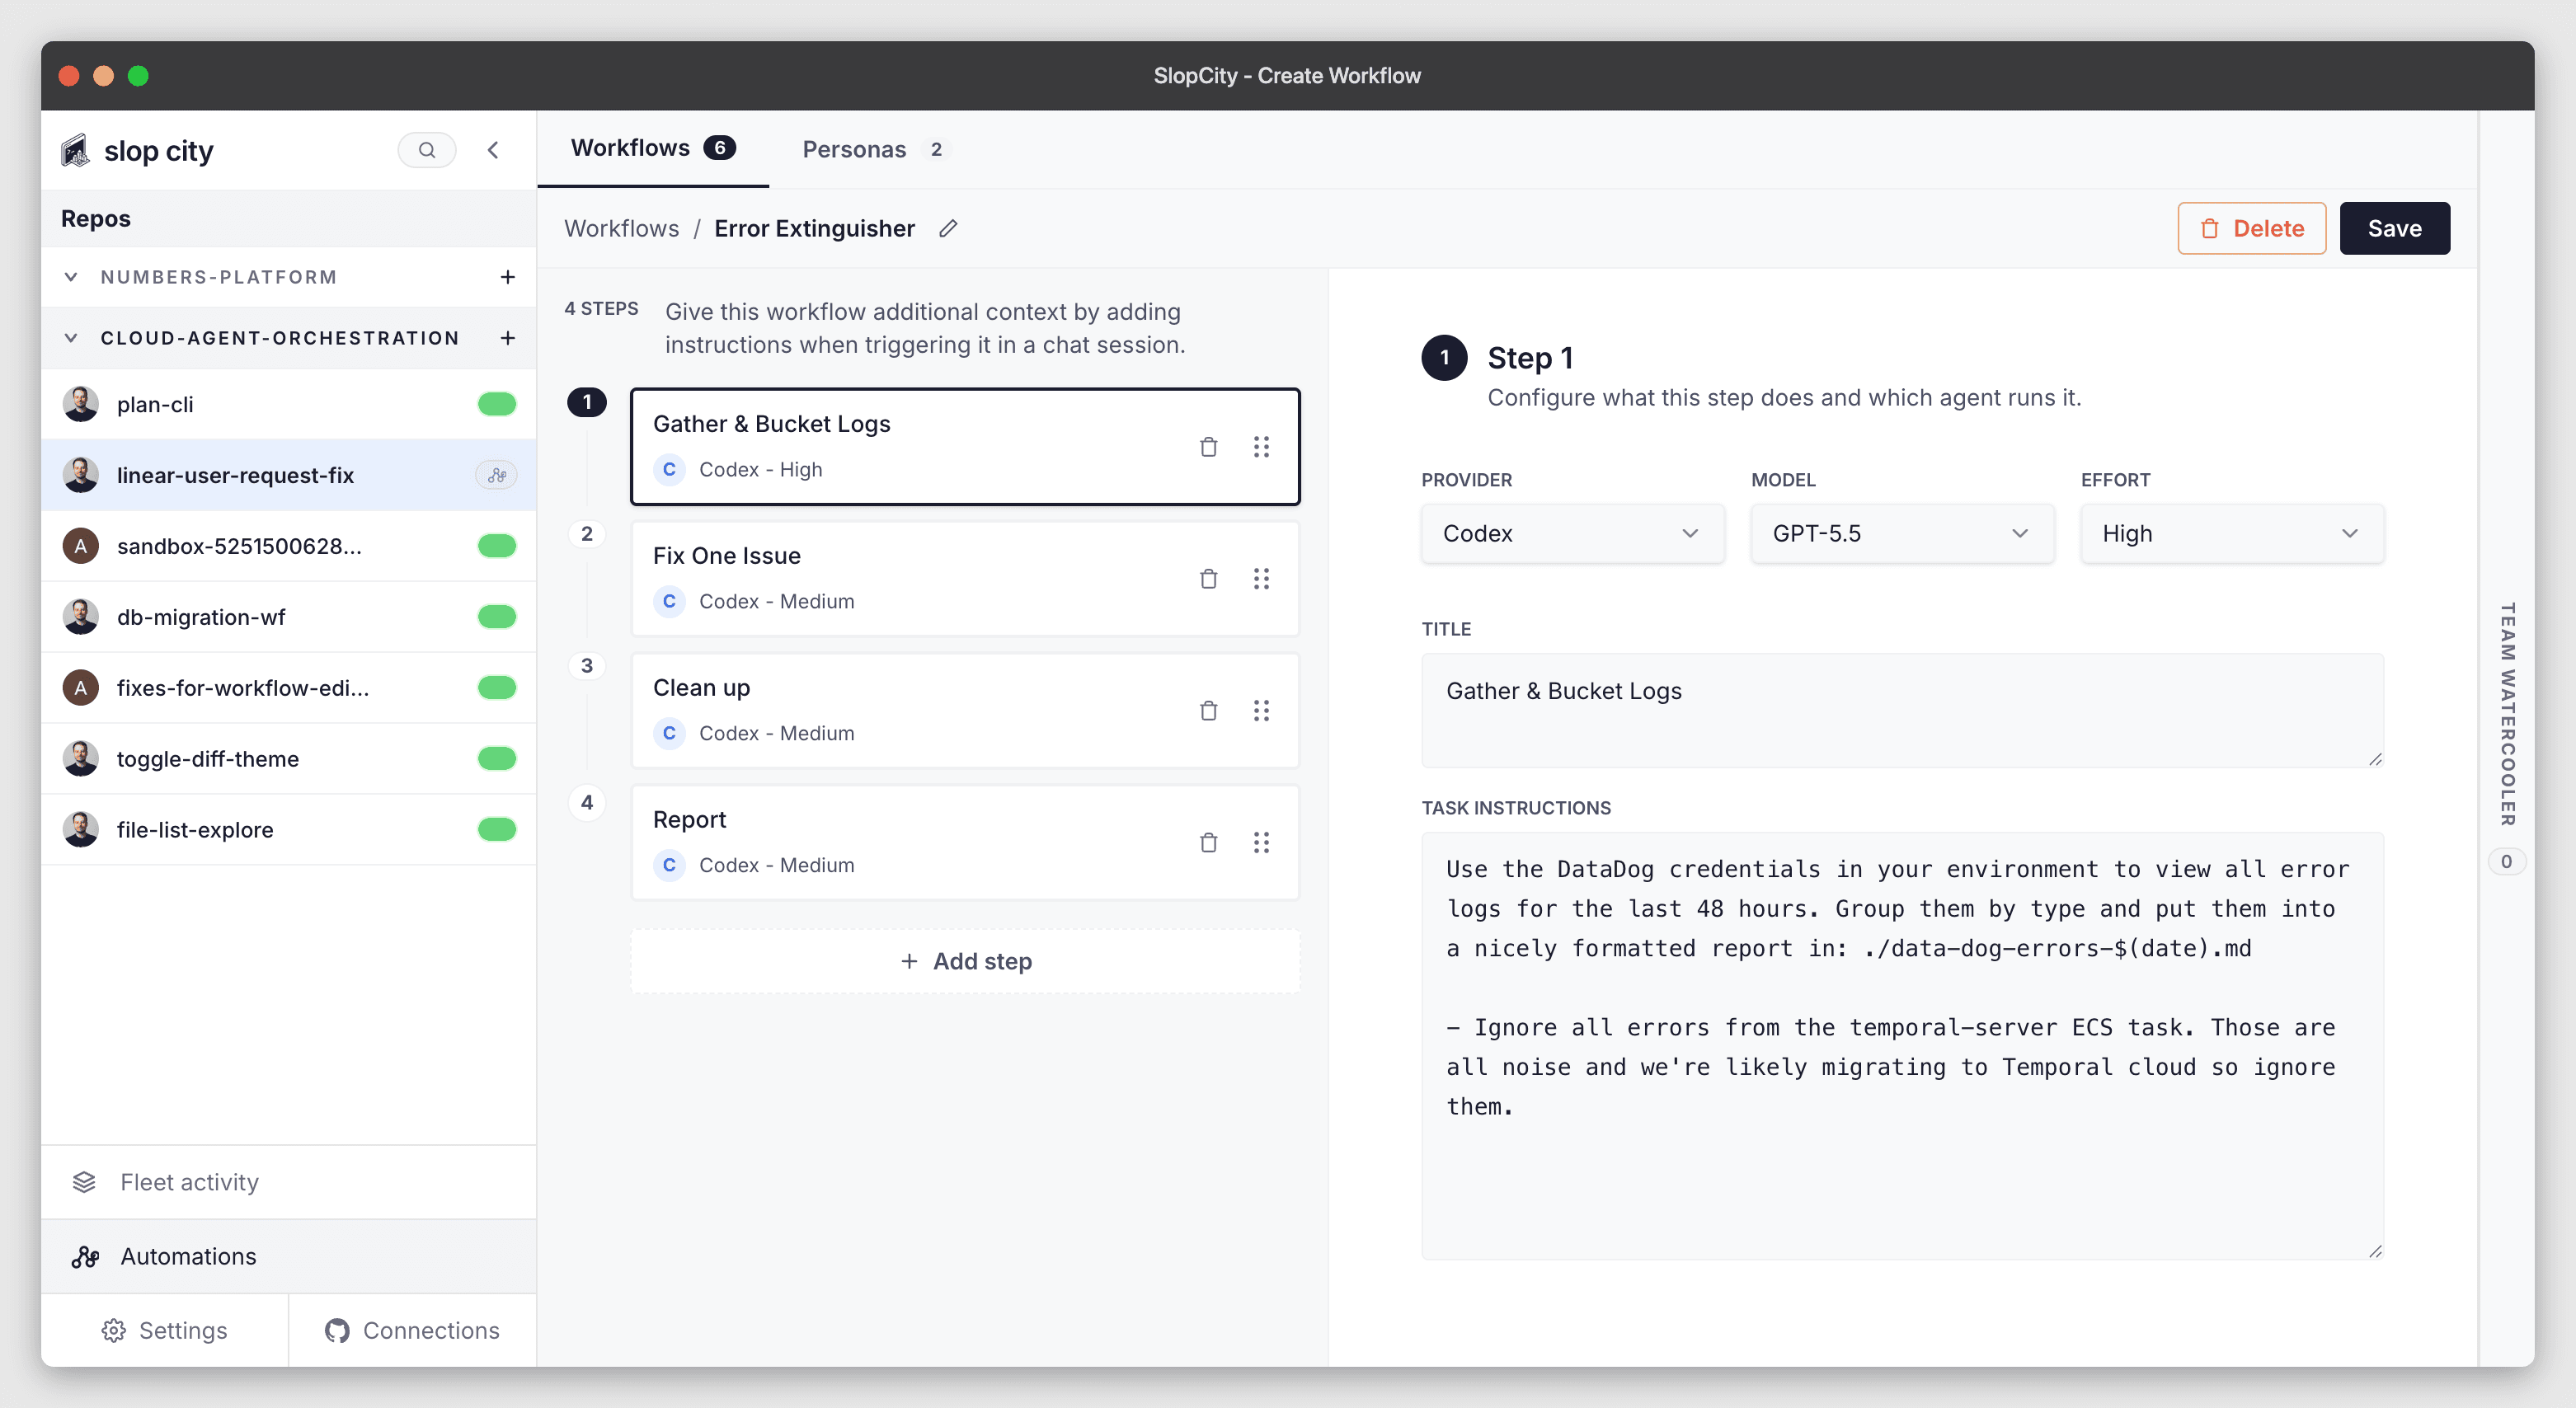Click the Team Watercooler count badge
Viewport: 2576px width, 1408px height.
(2506, 861)
